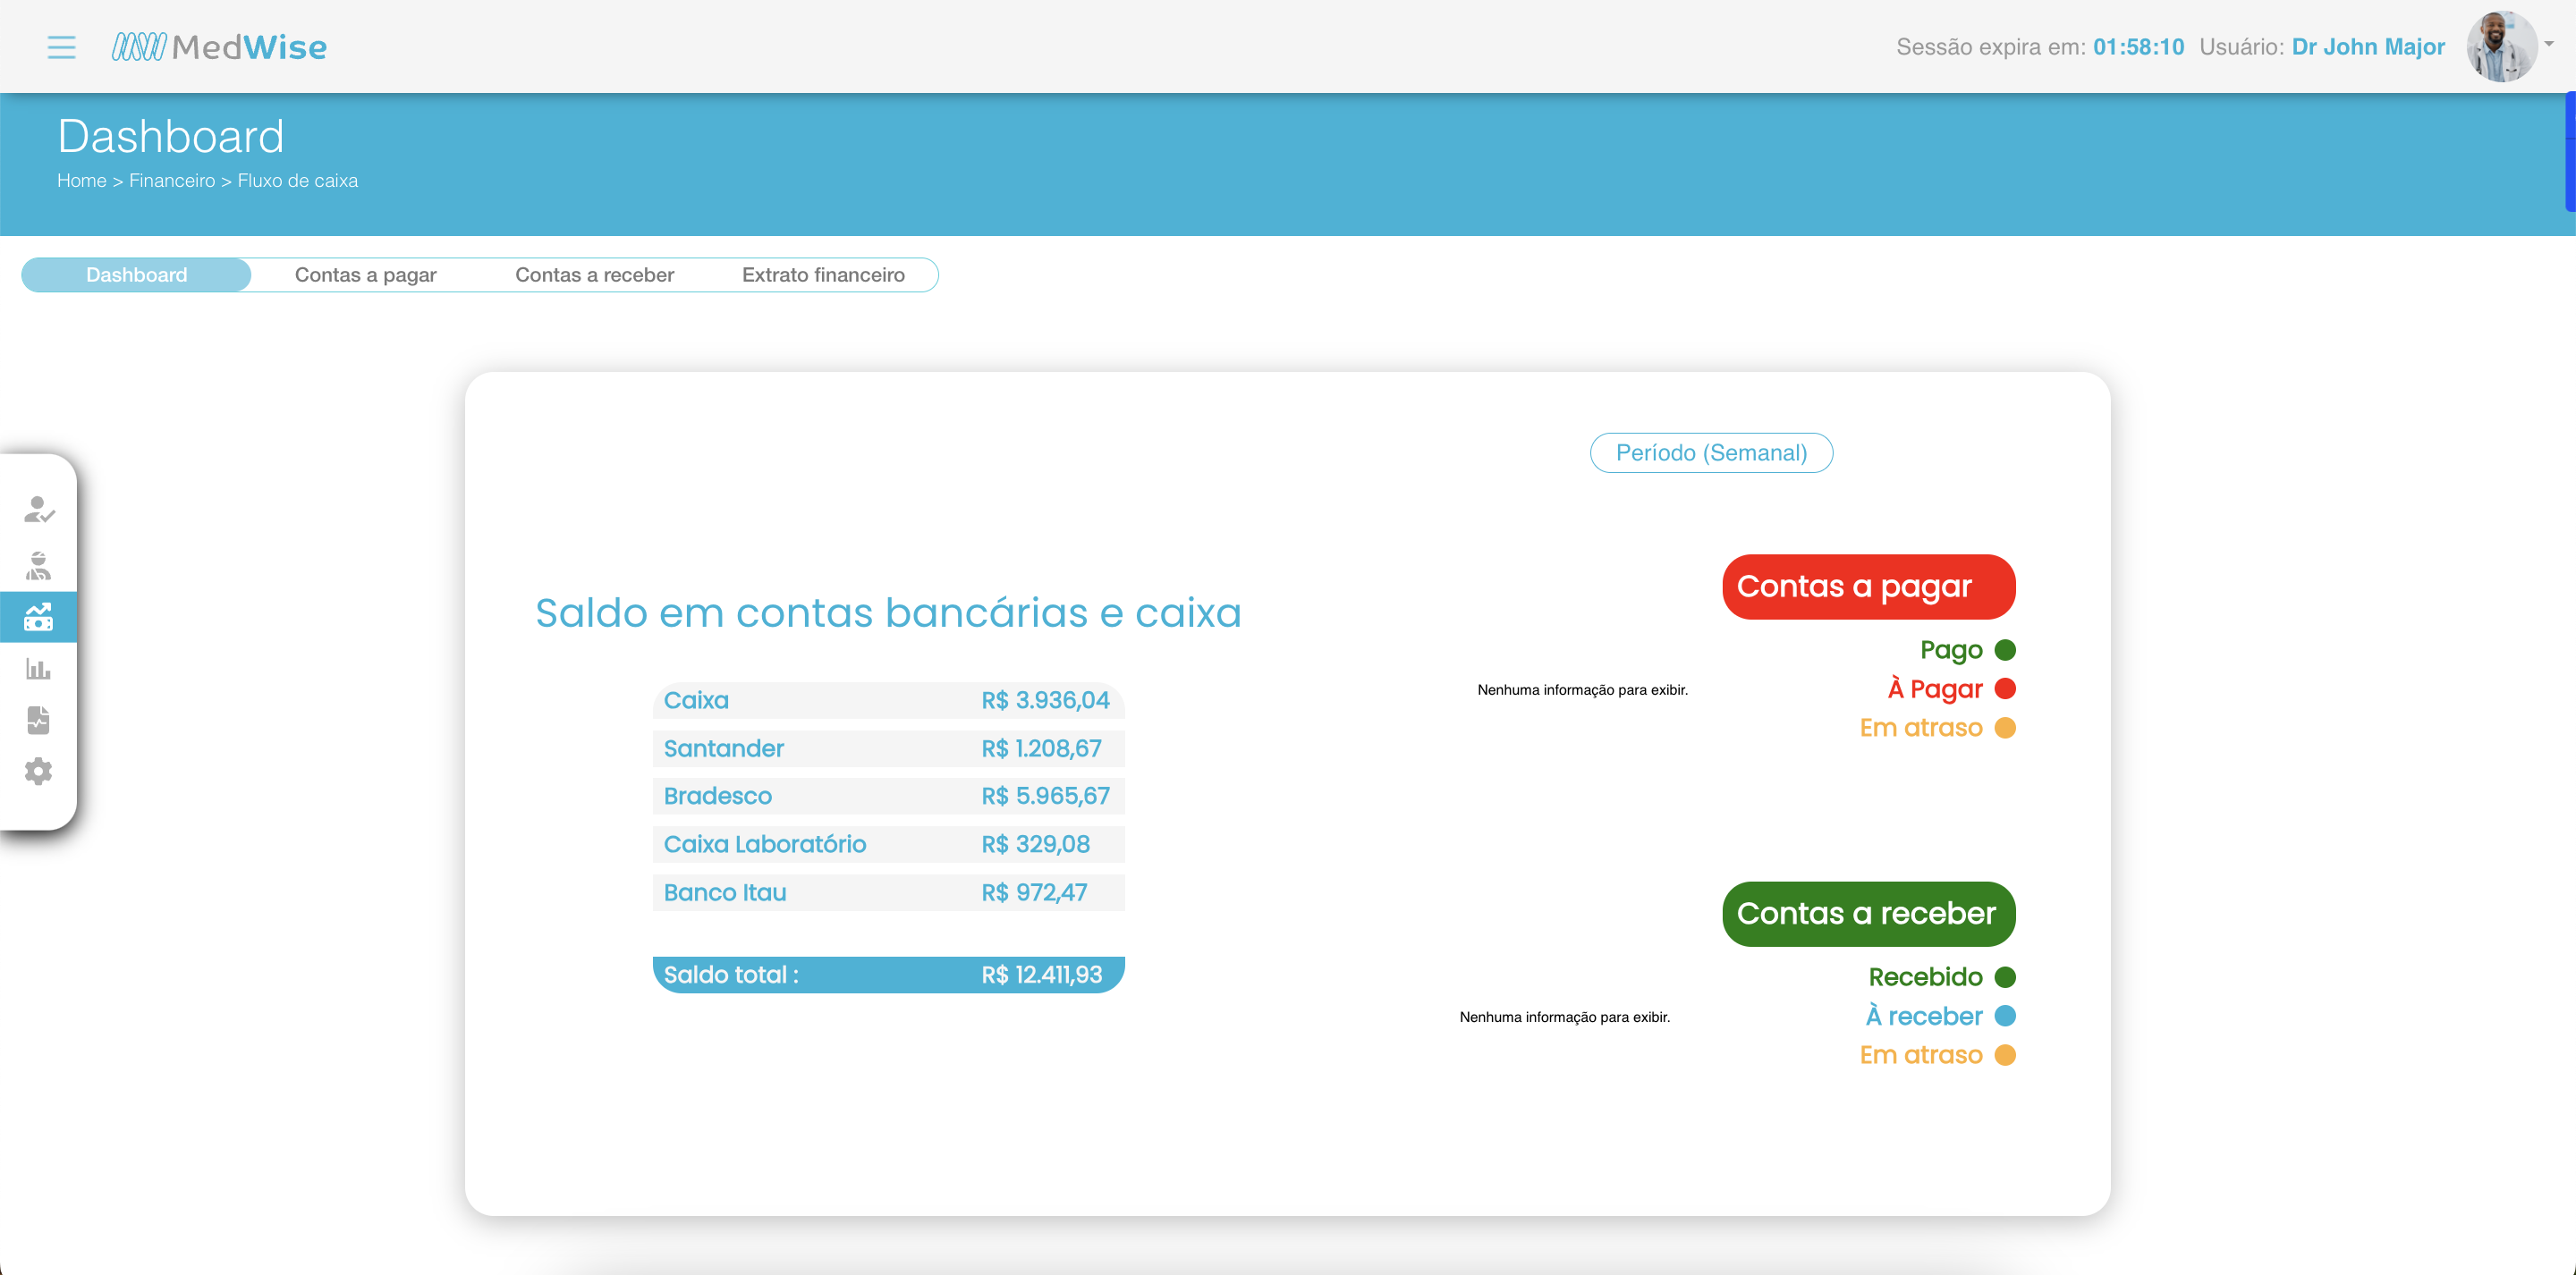Open the settings gear in sidebar

coord(39,771)
